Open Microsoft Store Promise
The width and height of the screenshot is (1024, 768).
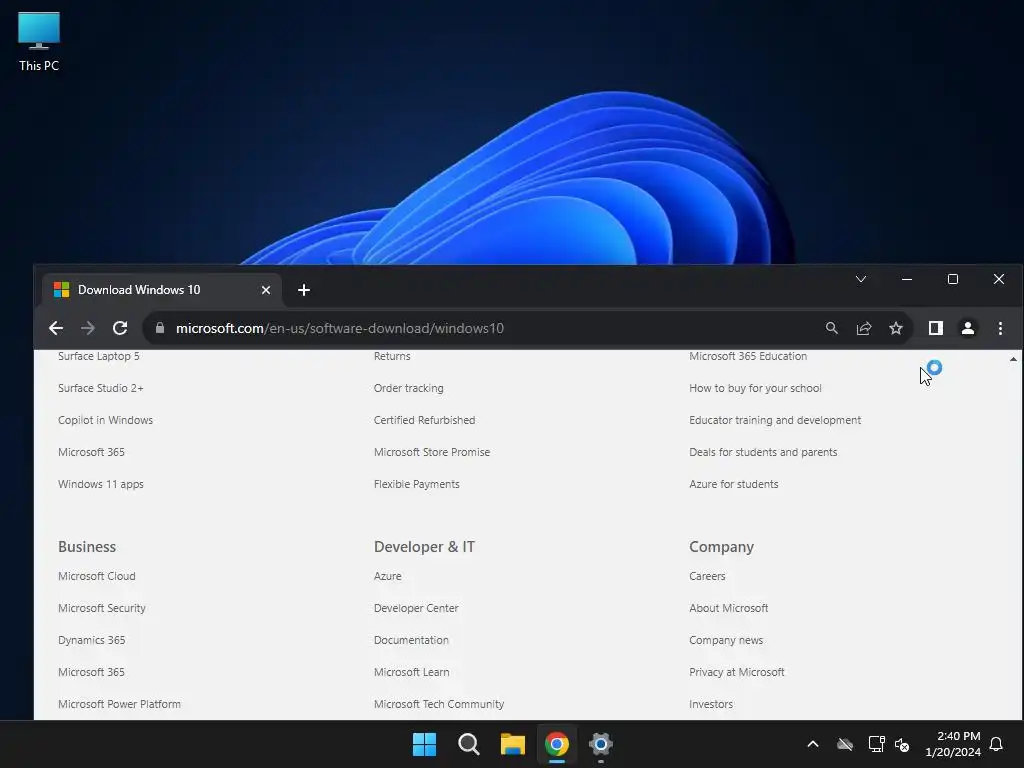click(x=432, y=452)
